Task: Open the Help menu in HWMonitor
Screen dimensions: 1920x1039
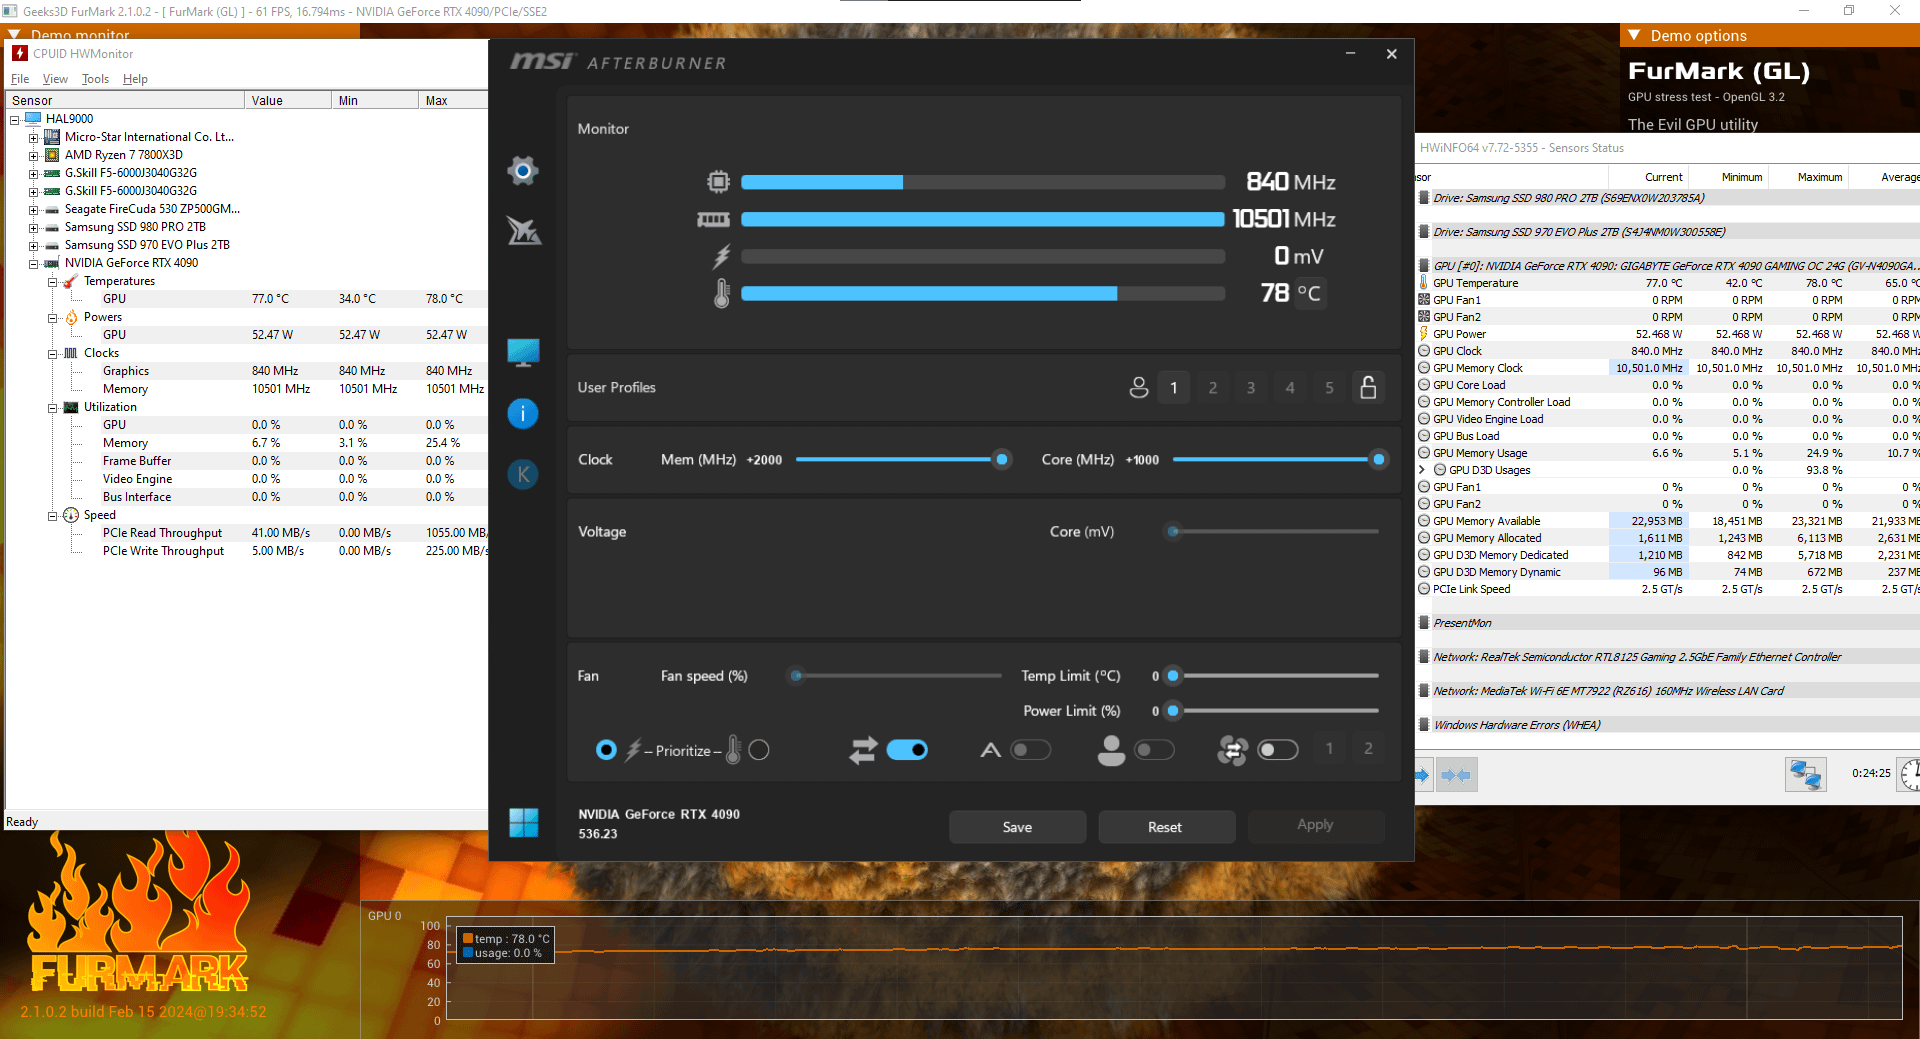Action: point(135,79)
